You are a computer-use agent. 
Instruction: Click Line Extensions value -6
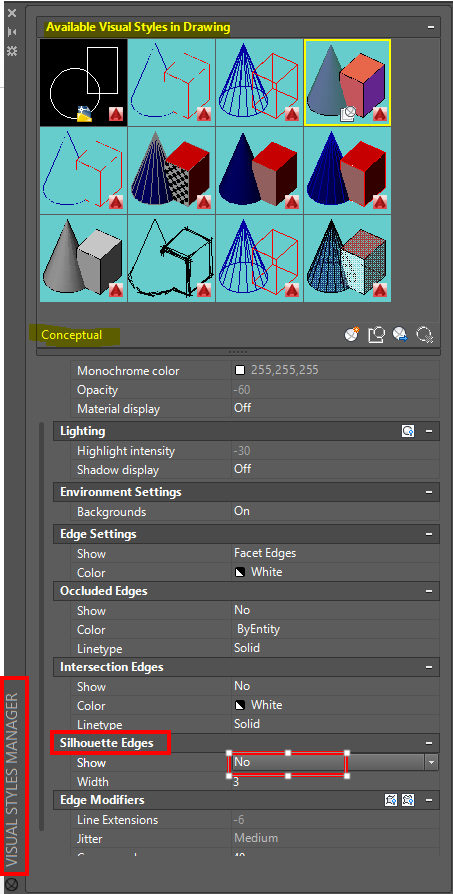[x=239, y=820]
